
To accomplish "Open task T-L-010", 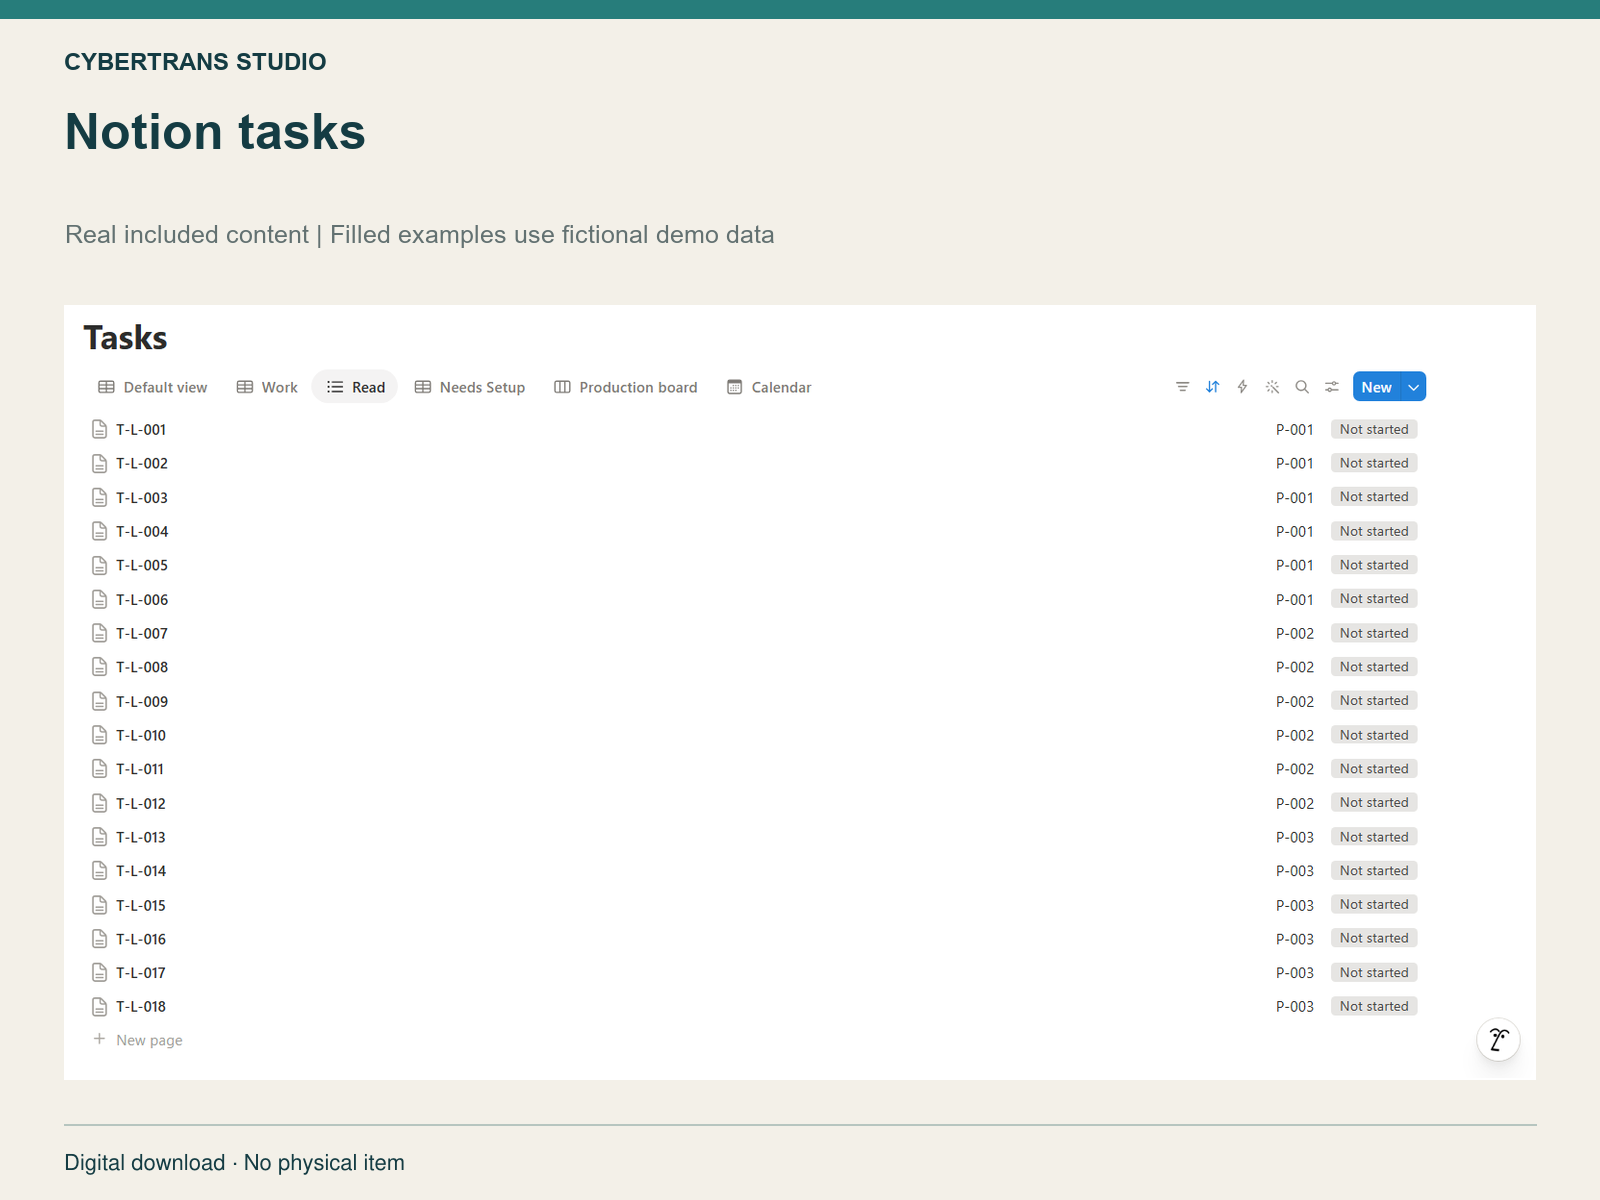I will point(141,735).
